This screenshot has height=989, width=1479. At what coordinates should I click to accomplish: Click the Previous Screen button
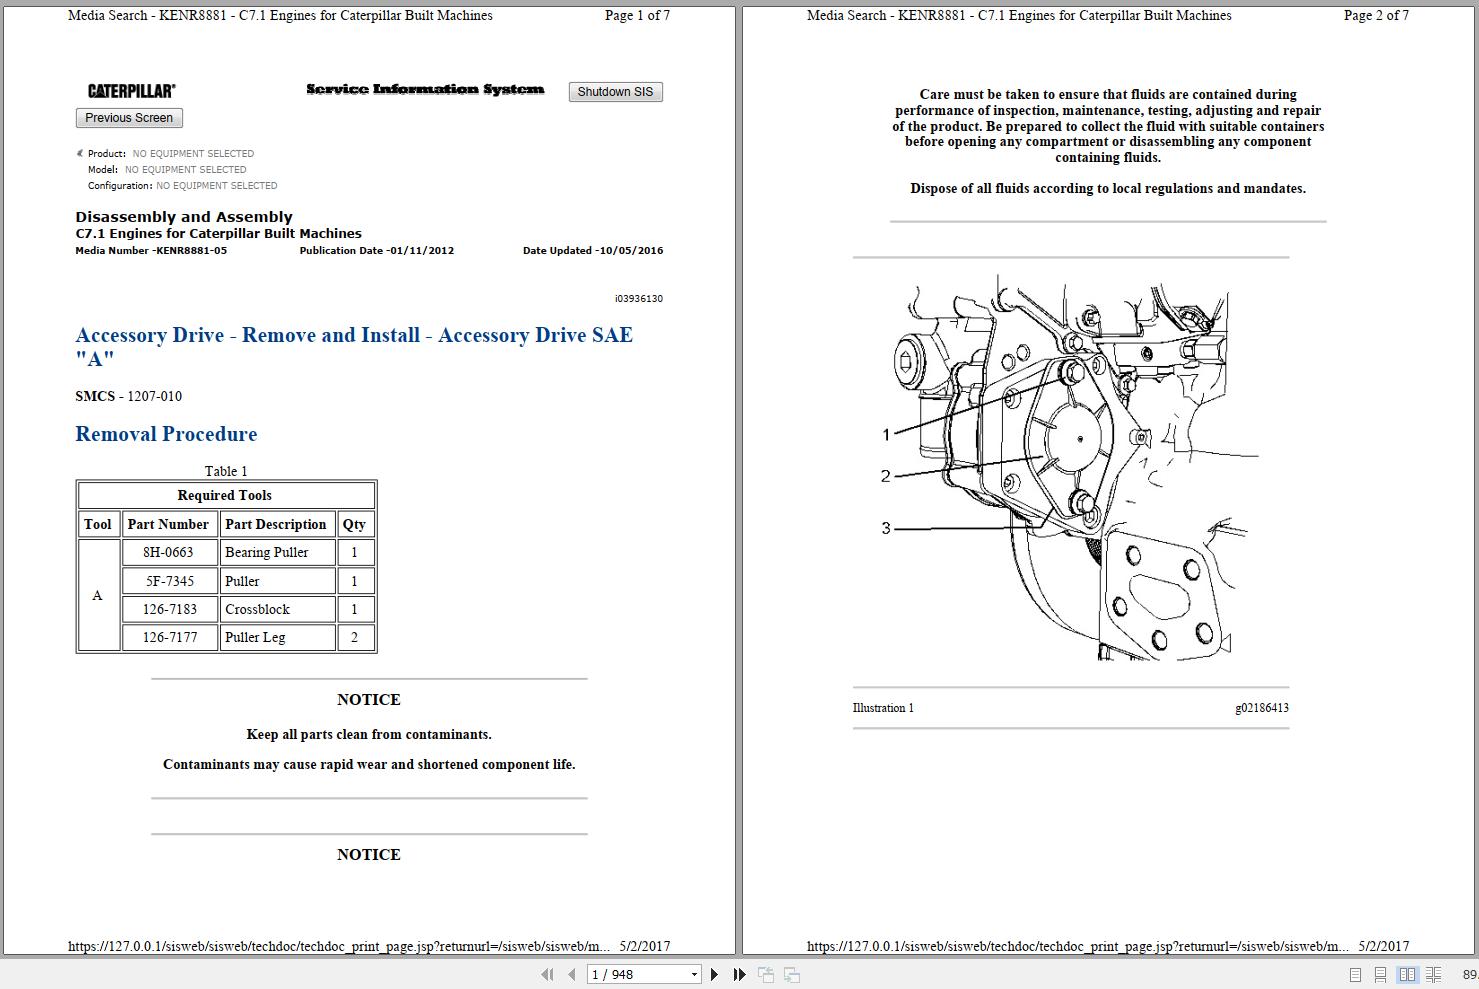[129, 117]
